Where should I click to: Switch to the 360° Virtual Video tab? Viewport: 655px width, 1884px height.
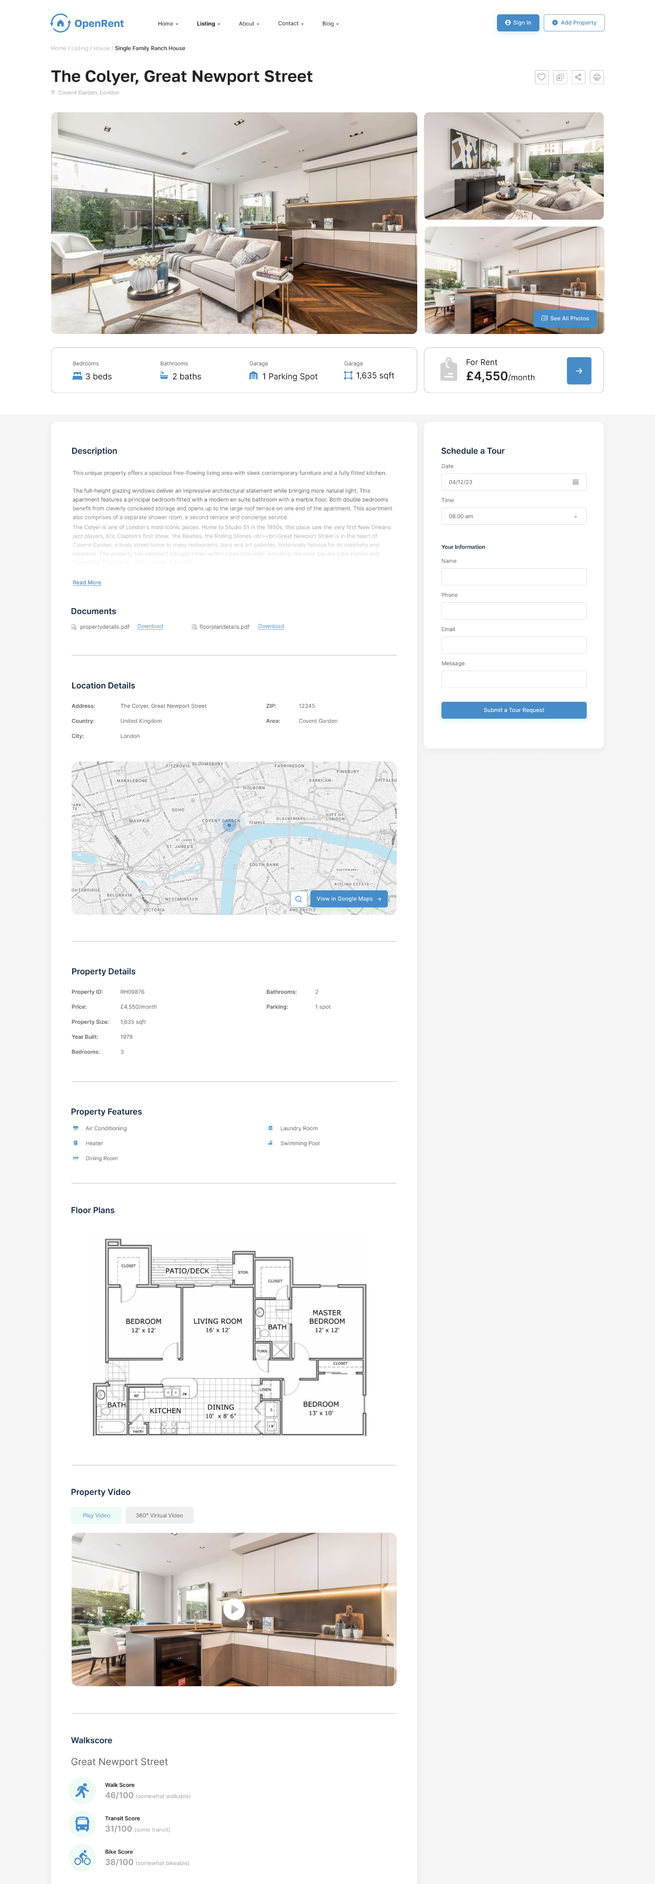pos(159,1515)
